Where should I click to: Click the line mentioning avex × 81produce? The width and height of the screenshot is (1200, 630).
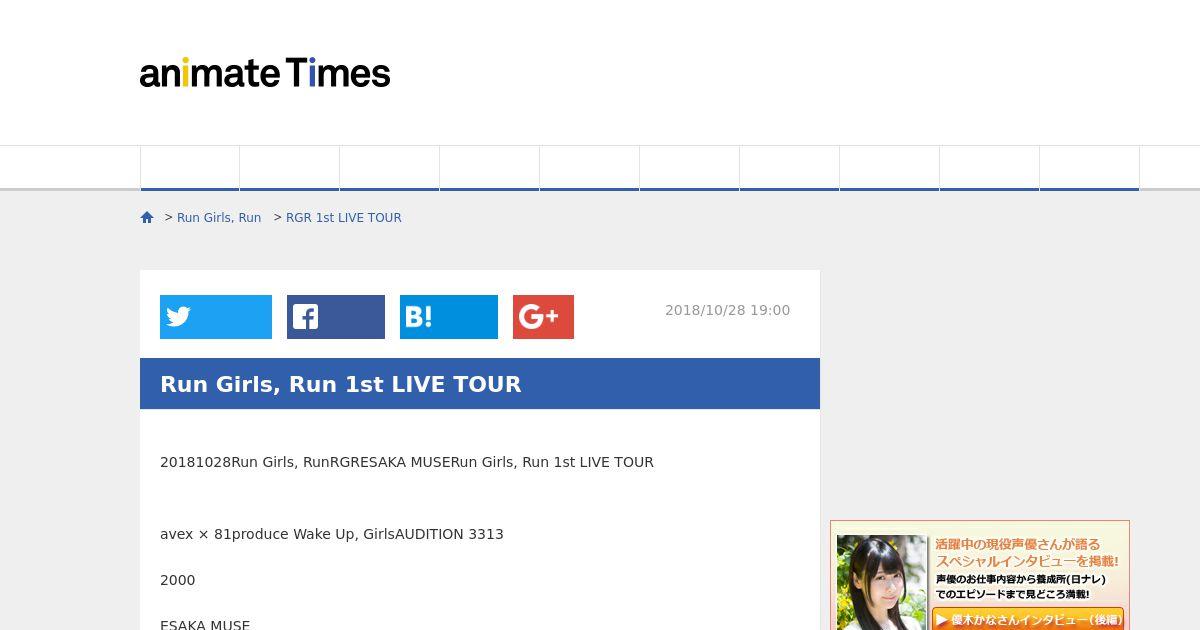coord(332,534)
